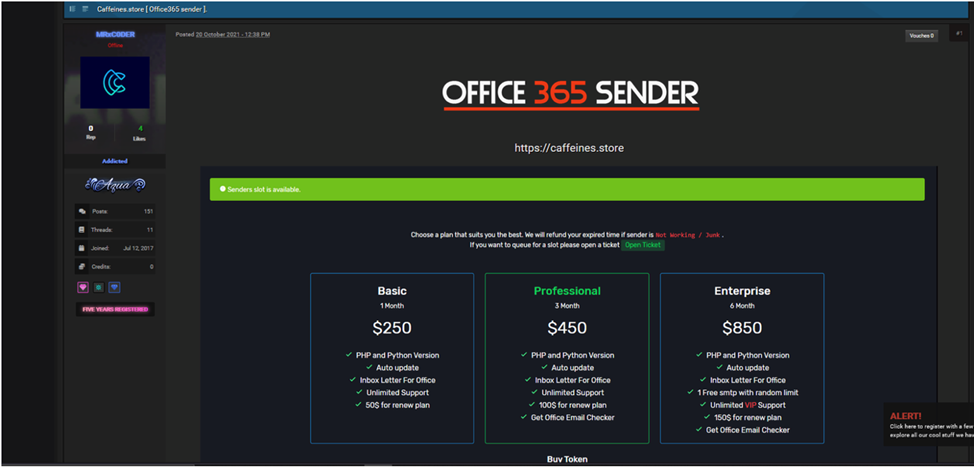The image size is (974, 467).
Task: Click the OFFICE 365 SENDER banner logo
Action: coord(571,94)
